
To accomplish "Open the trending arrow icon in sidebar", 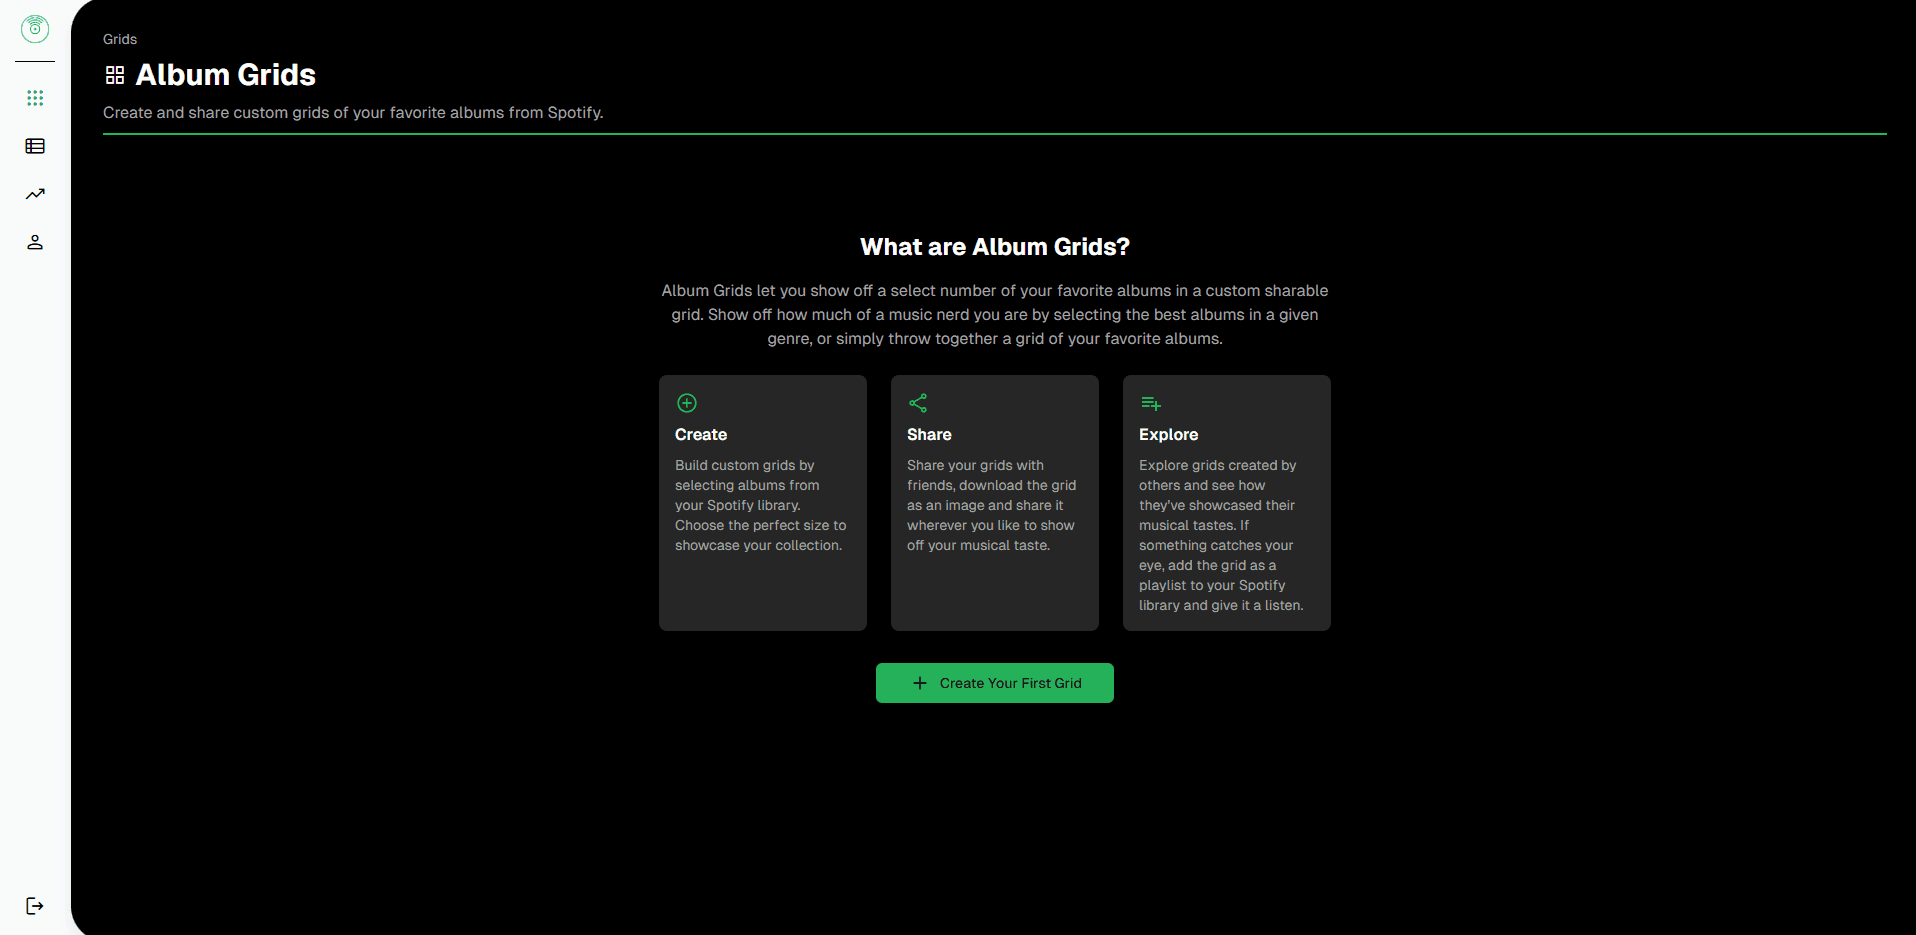I will point(35,194).
